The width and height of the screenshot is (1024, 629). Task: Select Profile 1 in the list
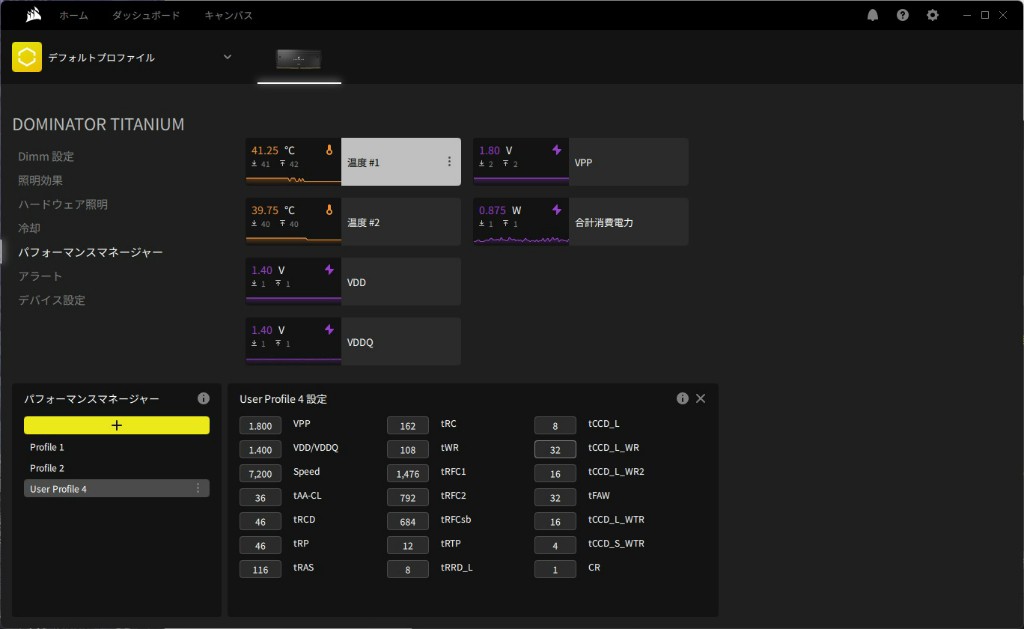[47, 447]
